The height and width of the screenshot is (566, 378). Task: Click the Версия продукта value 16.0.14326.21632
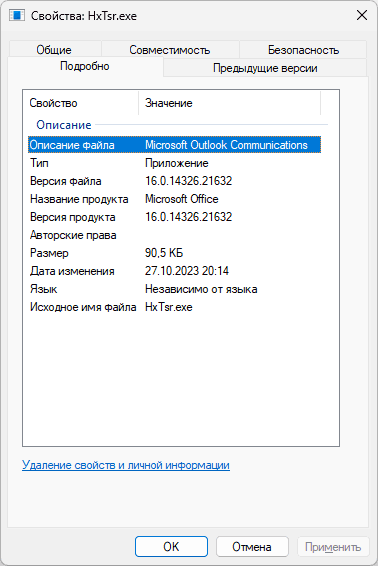188,217
